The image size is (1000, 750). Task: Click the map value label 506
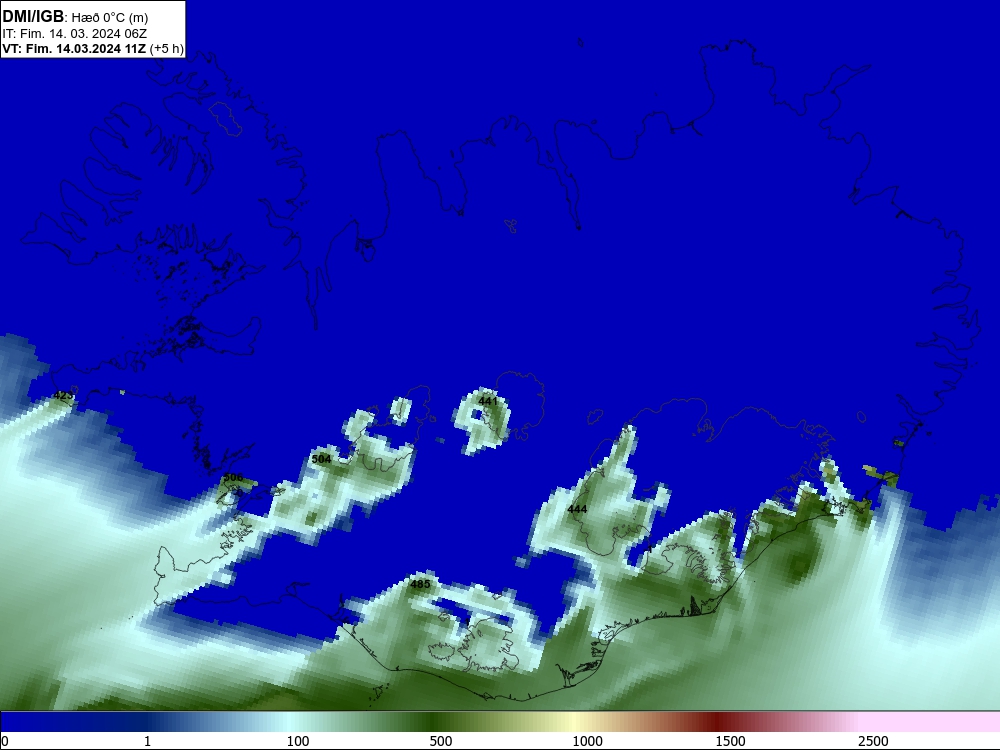coord(233,477)
